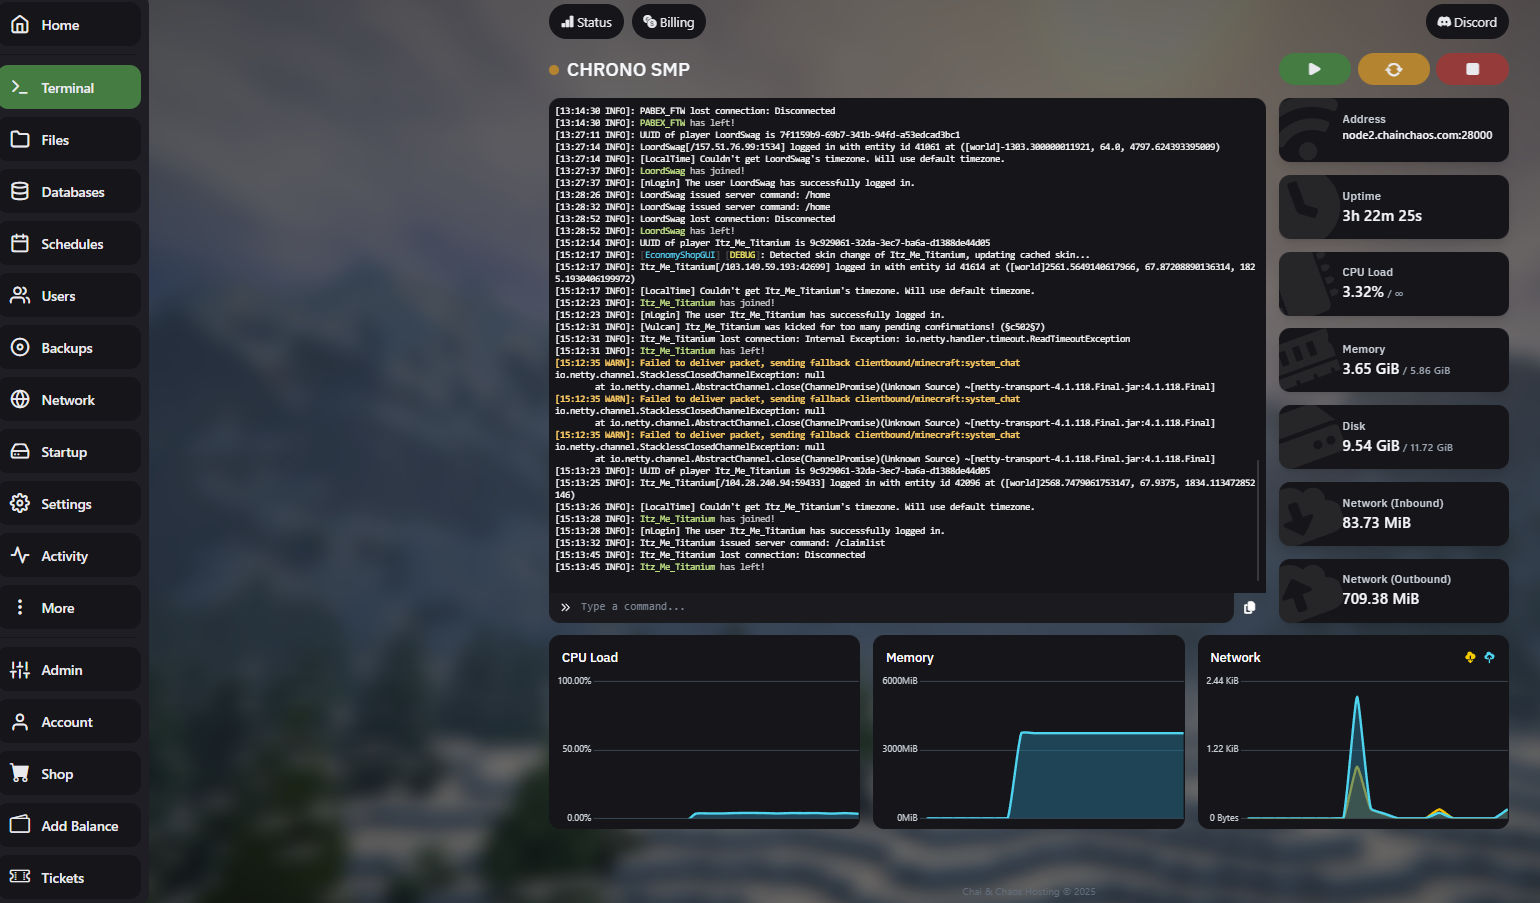The width and height of the screenshot is (1540, 903).
Task: Select the Network globe icon
Action: (x=20, y=400)
